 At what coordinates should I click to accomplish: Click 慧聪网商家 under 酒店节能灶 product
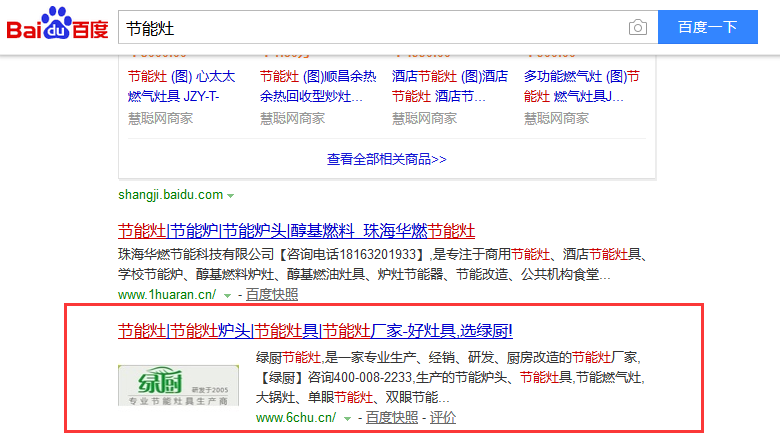point(424,118)
